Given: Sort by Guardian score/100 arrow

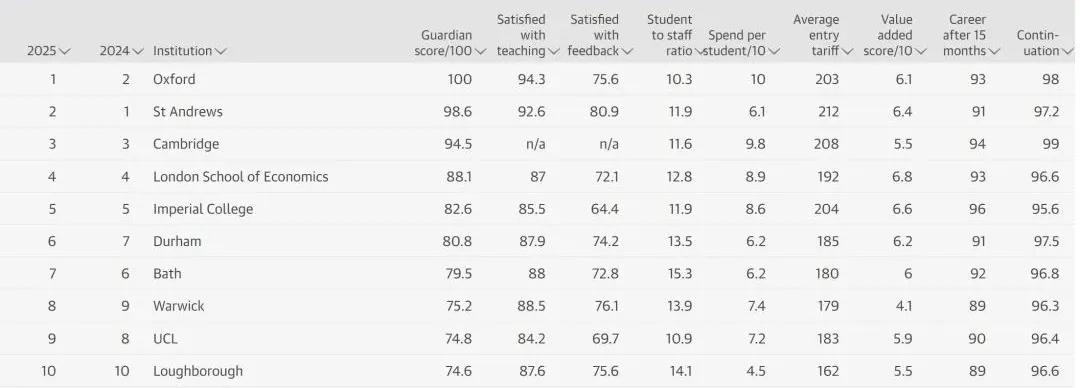Looking at the screenshot, I should tap(481, 51).
